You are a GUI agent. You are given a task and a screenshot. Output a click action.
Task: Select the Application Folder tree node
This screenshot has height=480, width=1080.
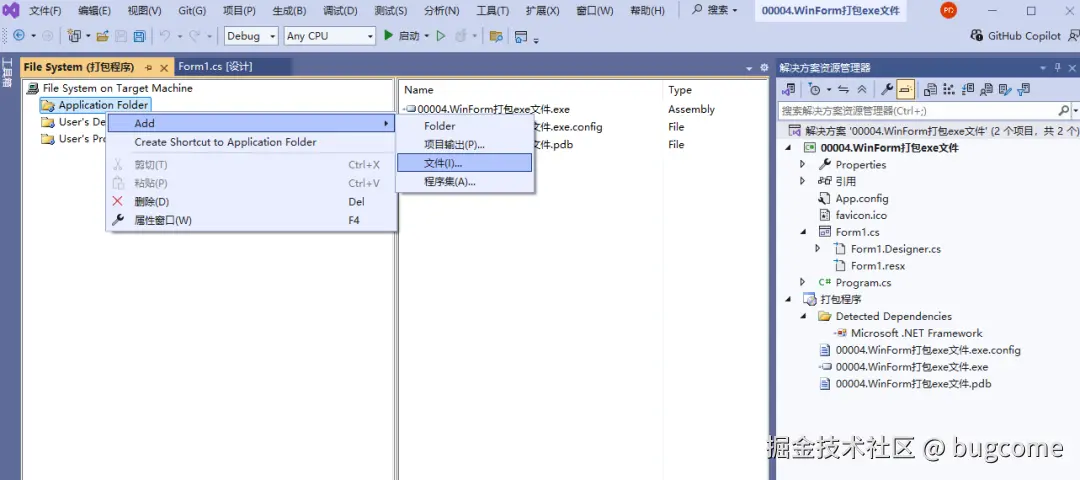point(103,105)
